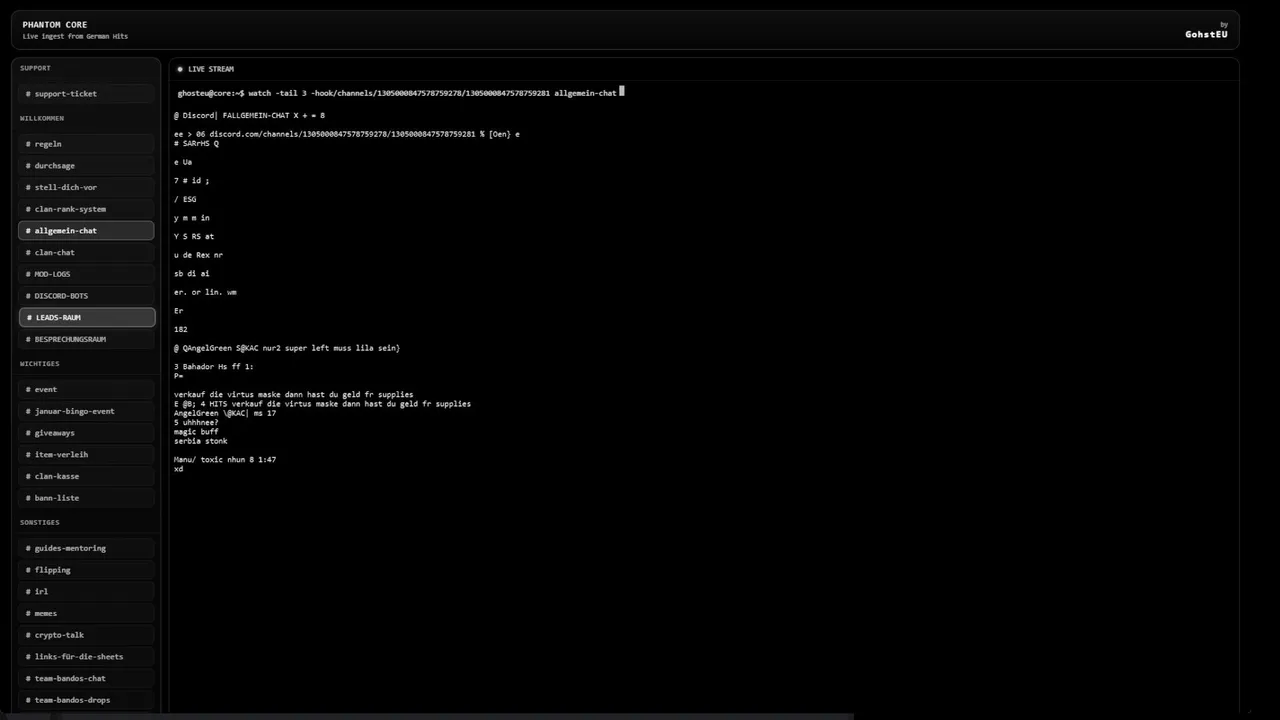The width and height of the screenshot is (1280, 720).
Task: Click the SONSTIGES section heading
Action: coord(40,522)
